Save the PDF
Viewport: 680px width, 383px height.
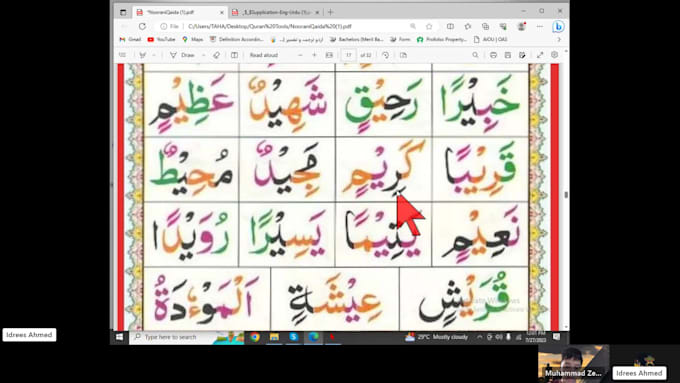(507, 55)
